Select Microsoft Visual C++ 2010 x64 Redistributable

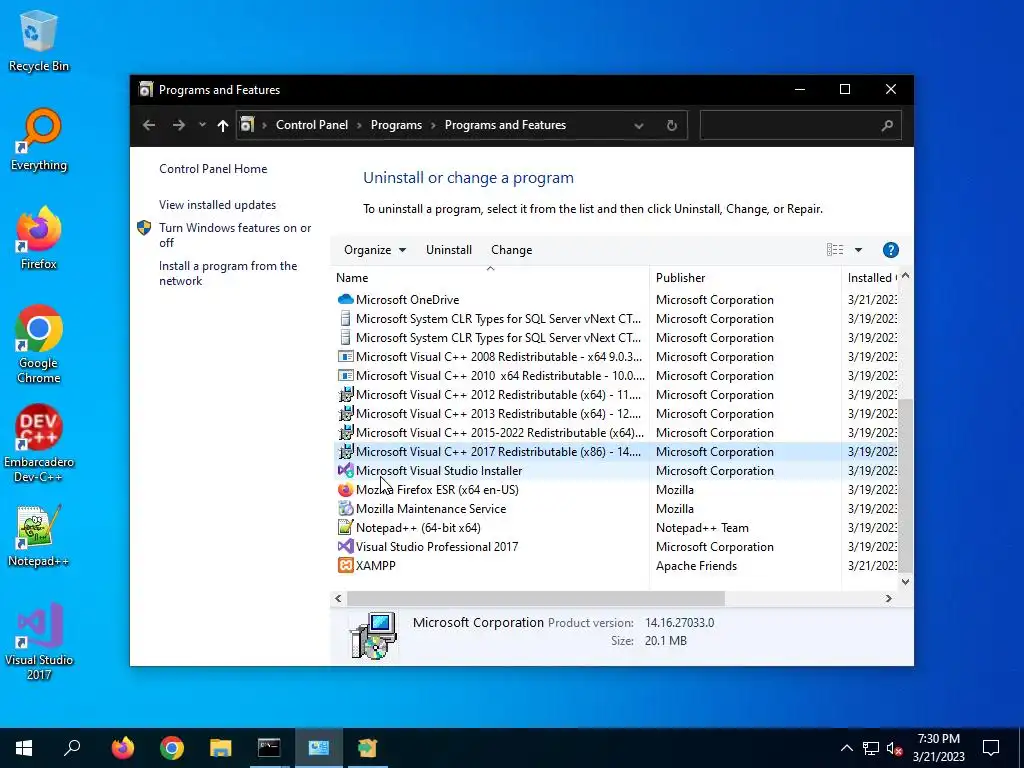point(615,376)
